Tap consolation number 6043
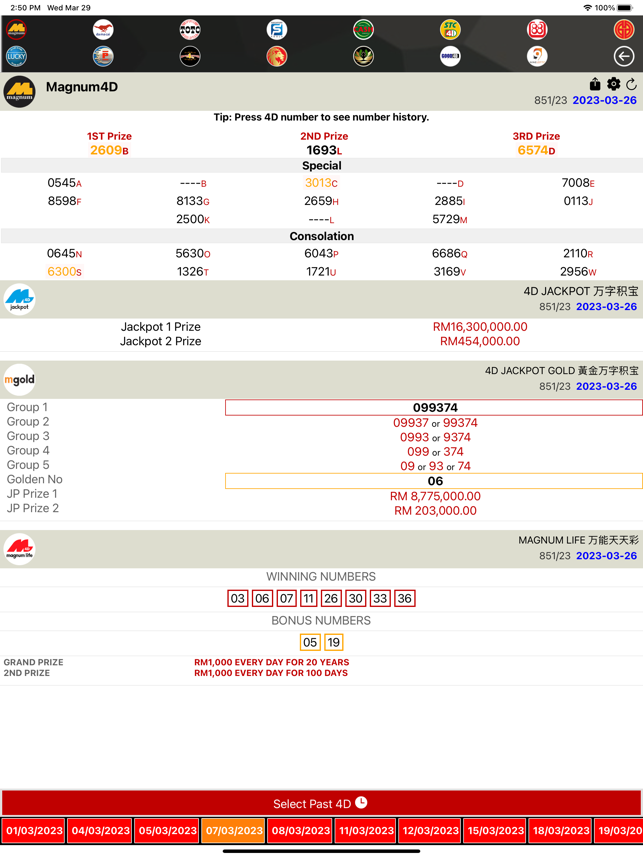This screenshot has width=643, height=858. (321, 253)
